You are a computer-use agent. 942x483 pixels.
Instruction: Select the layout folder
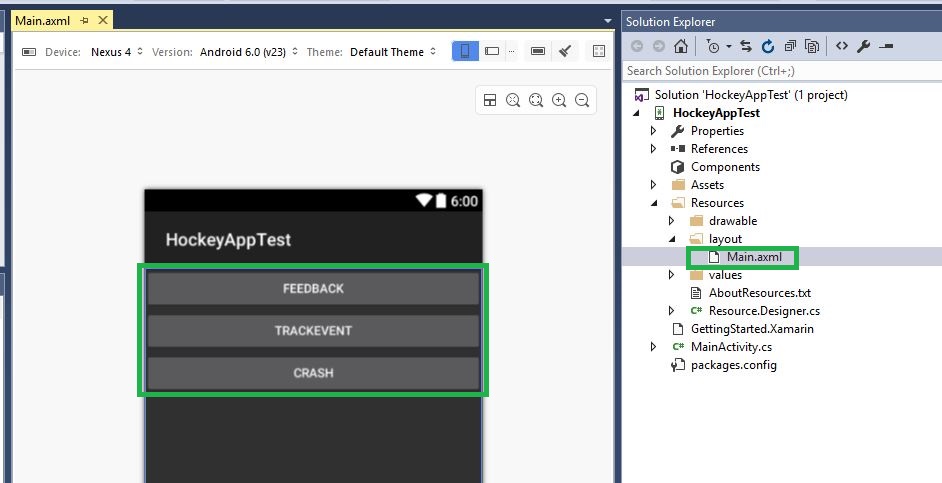[725, 239]
